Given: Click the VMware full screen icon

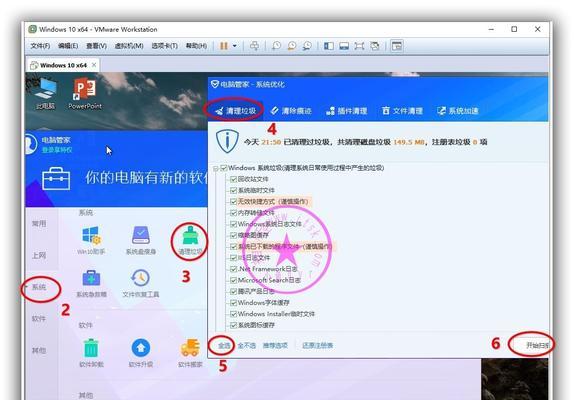Looking at the screenshot, I should 359,46.
